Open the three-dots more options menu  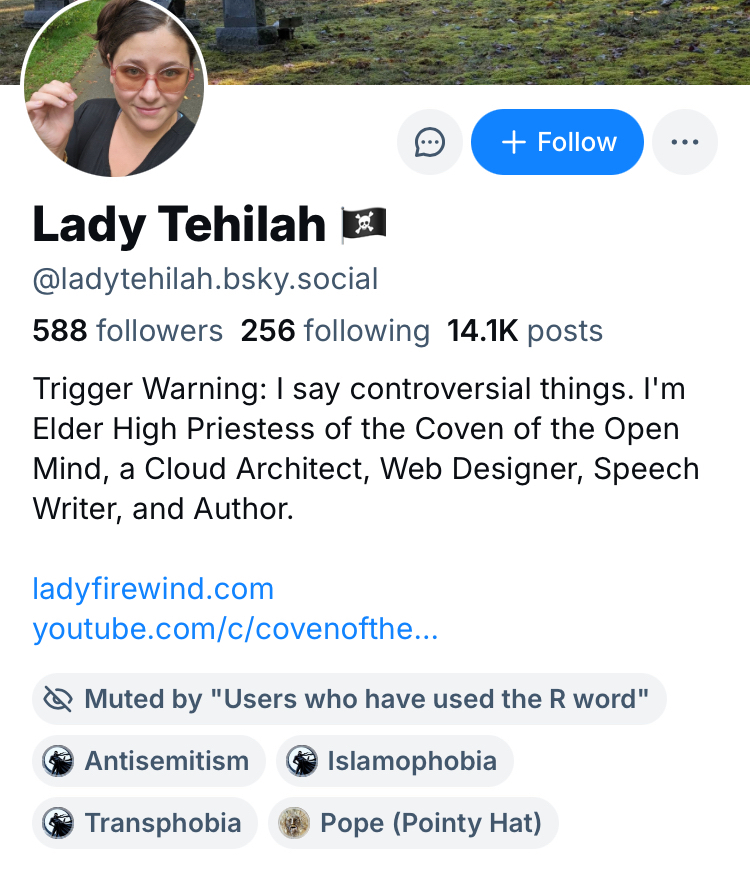tap(685, 142)
